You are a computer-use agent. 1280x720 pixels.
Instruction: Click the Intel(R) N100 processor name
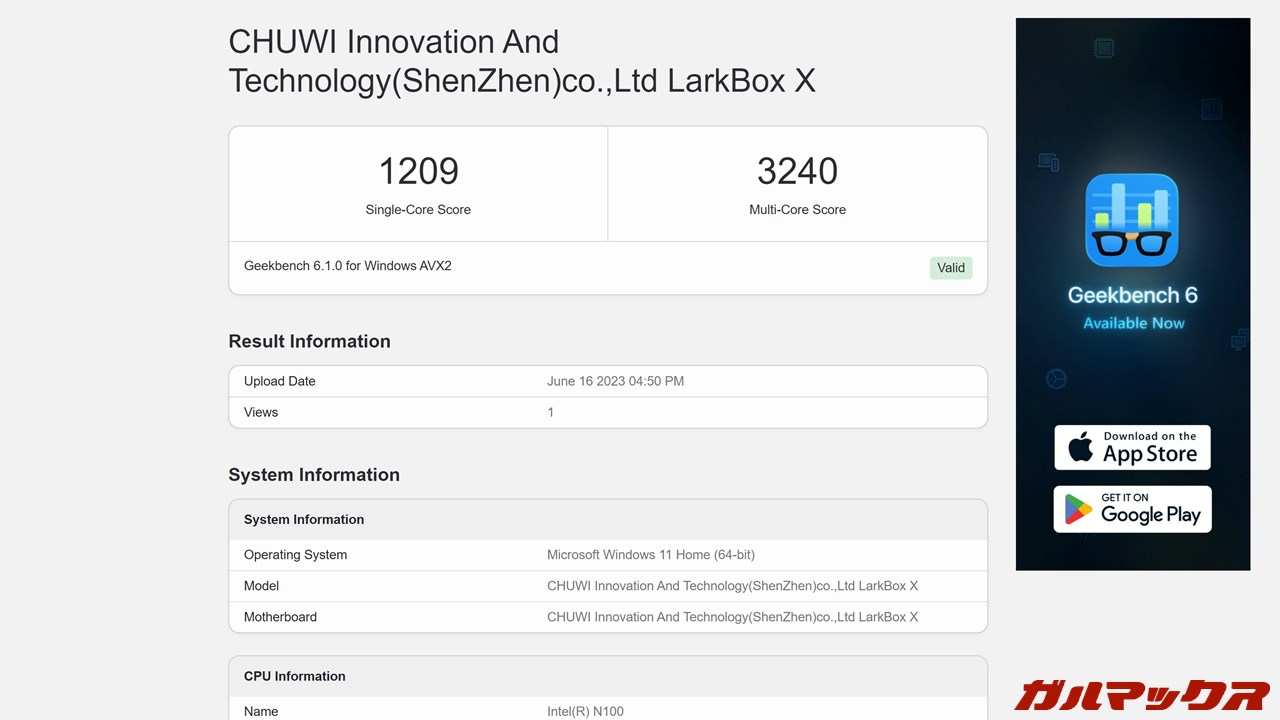(587, 711)
